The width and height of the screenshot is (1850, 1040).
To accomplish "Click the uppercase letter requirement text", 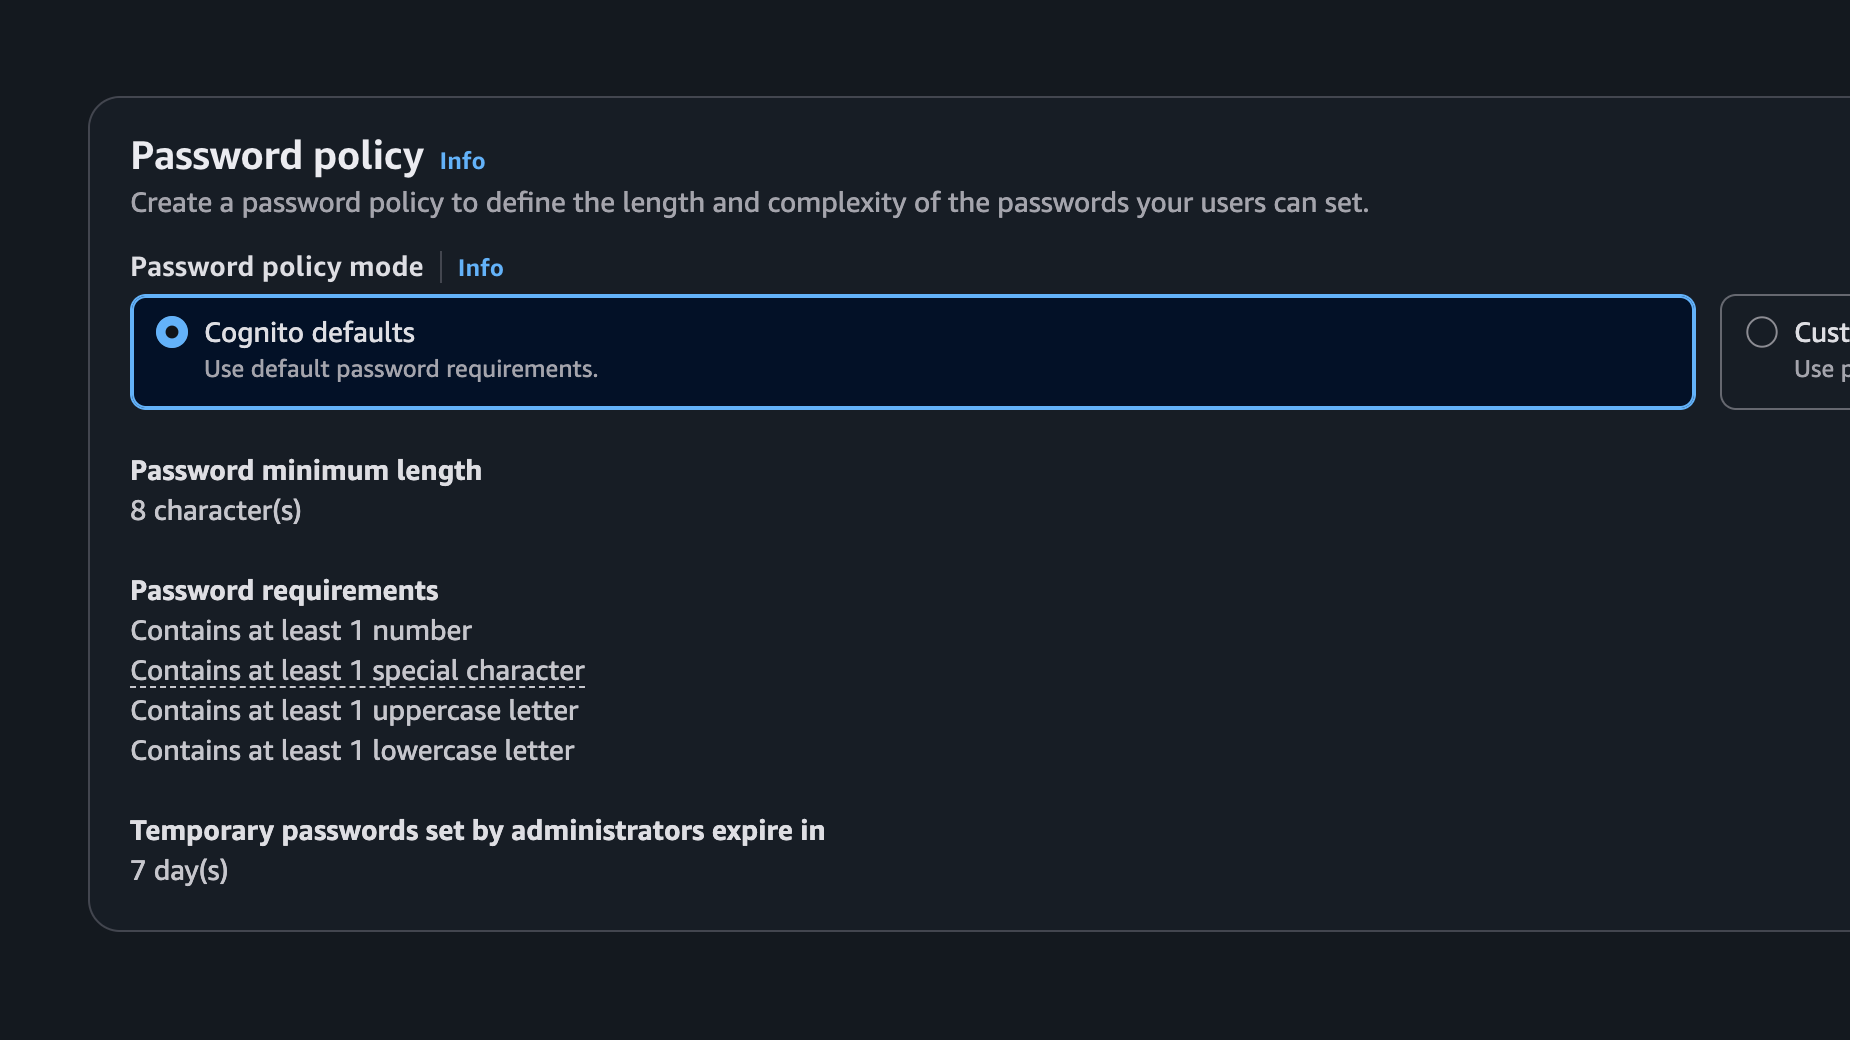I will coord(354,710).
